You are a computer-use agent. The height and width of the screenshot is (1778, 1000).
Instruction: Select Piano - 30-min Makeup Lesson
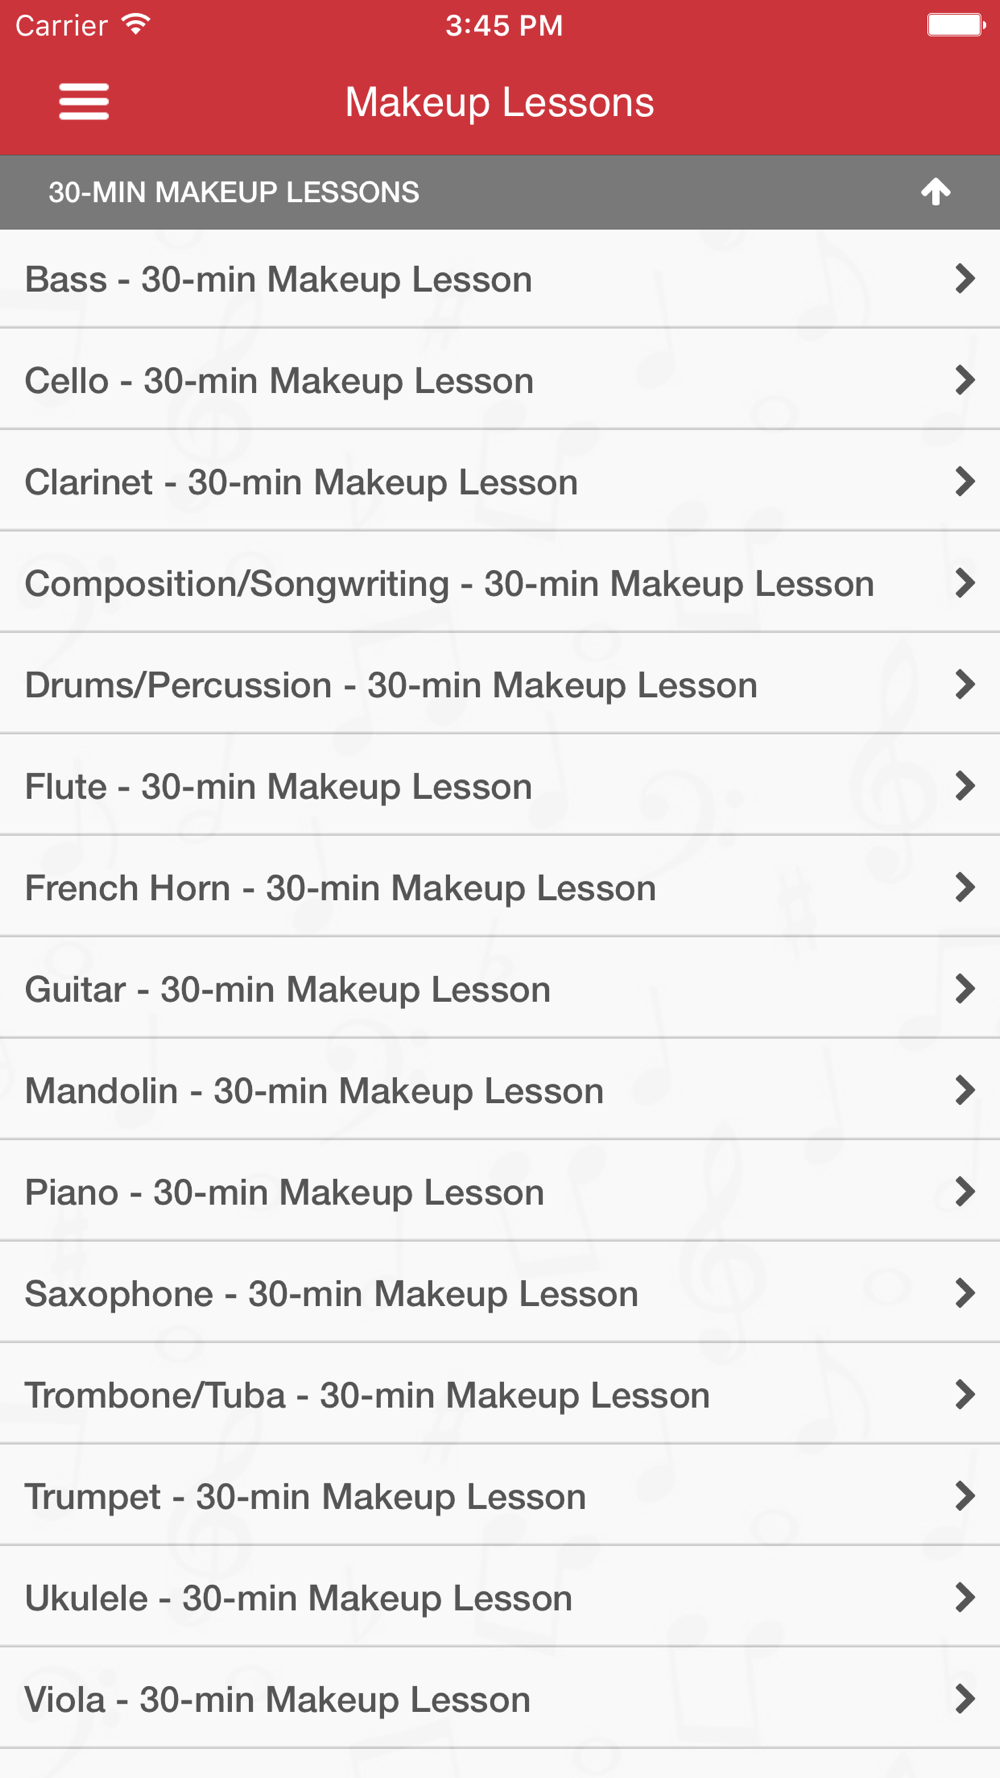point(285,1193)
